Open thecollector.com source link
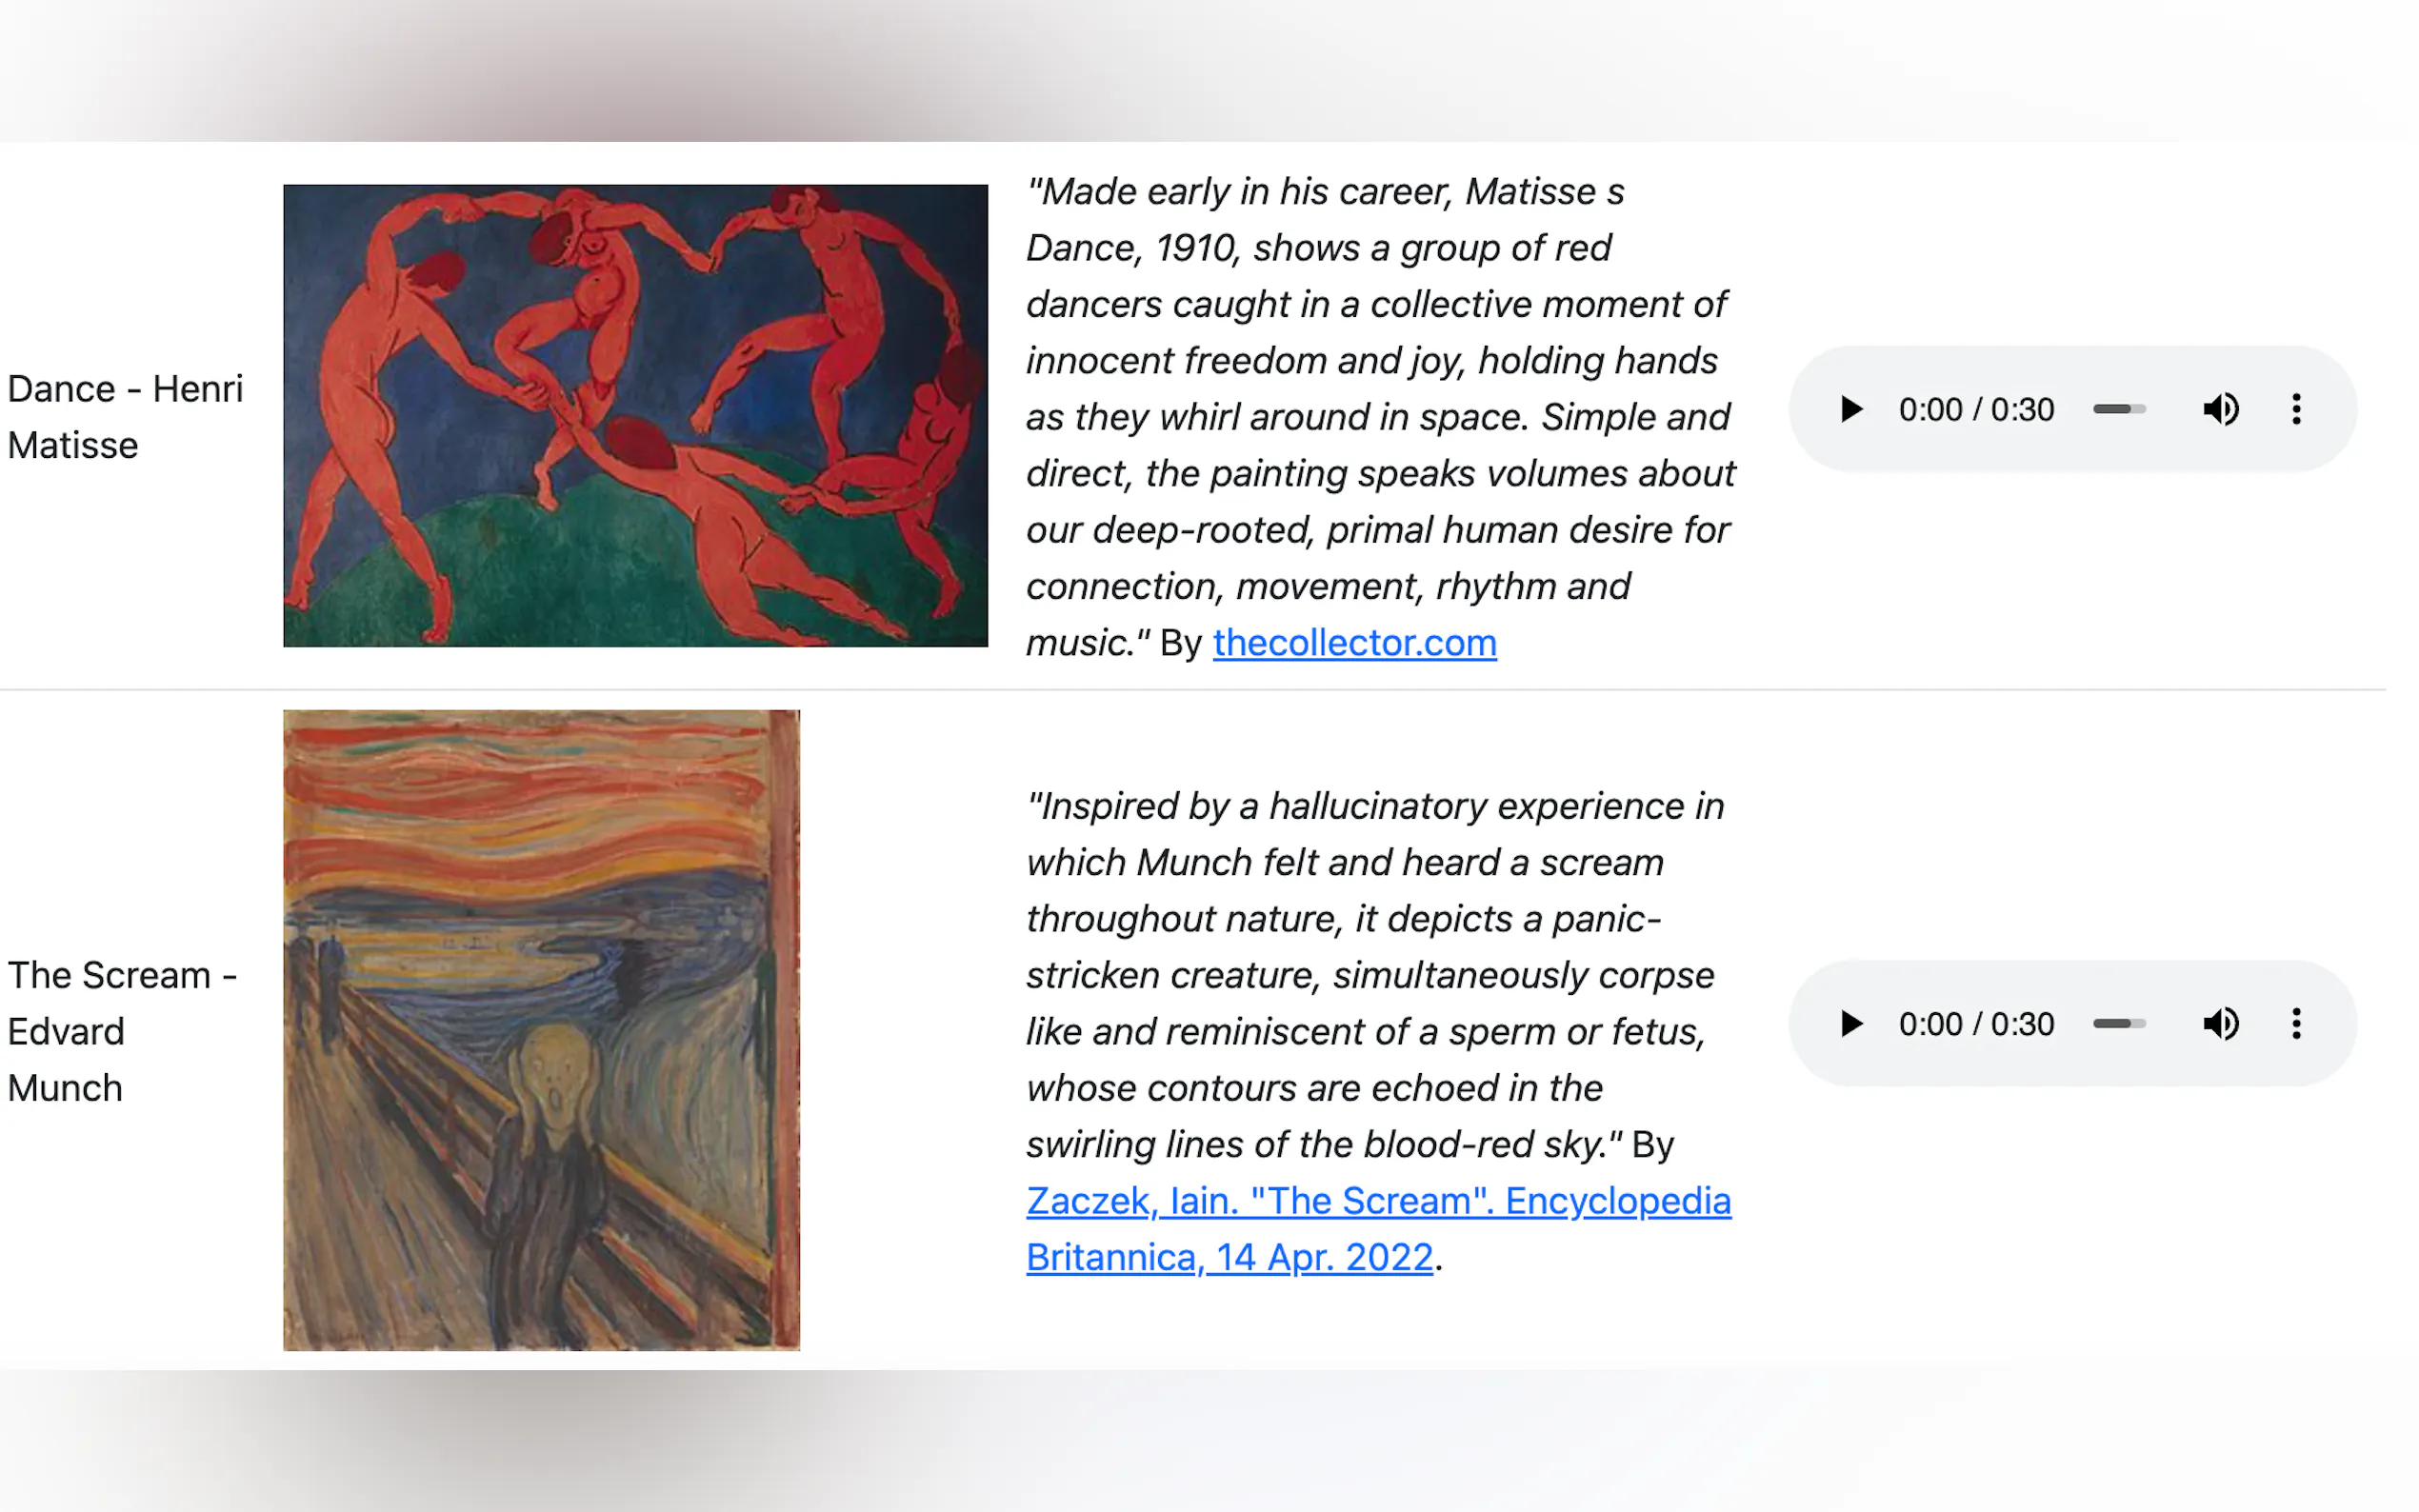Screen dimensions: 2419x1512 tap(1354, 643)
